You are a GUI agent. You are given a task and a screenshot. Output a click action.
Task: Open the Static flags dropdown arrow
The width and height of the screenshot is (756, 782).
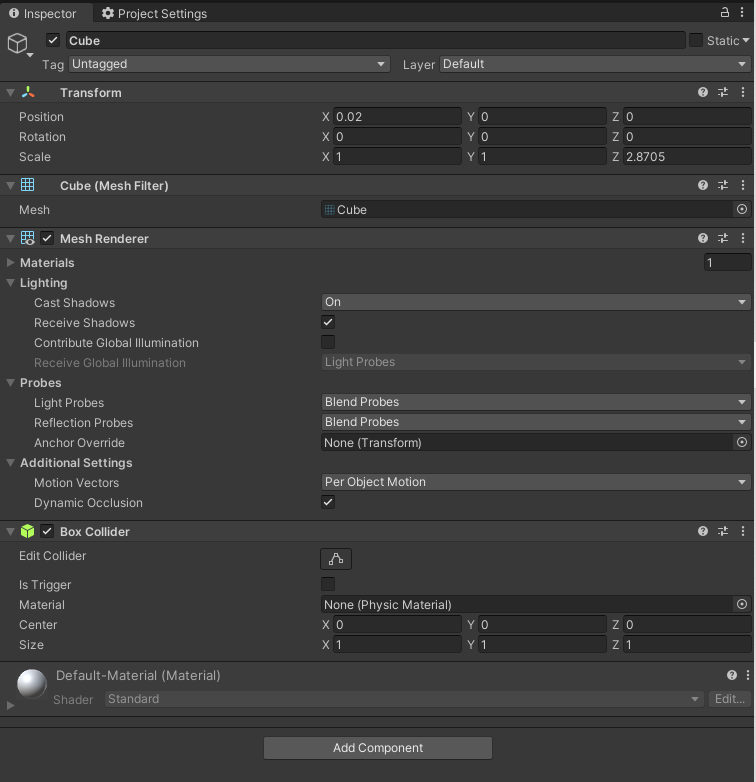coord(746,40)
